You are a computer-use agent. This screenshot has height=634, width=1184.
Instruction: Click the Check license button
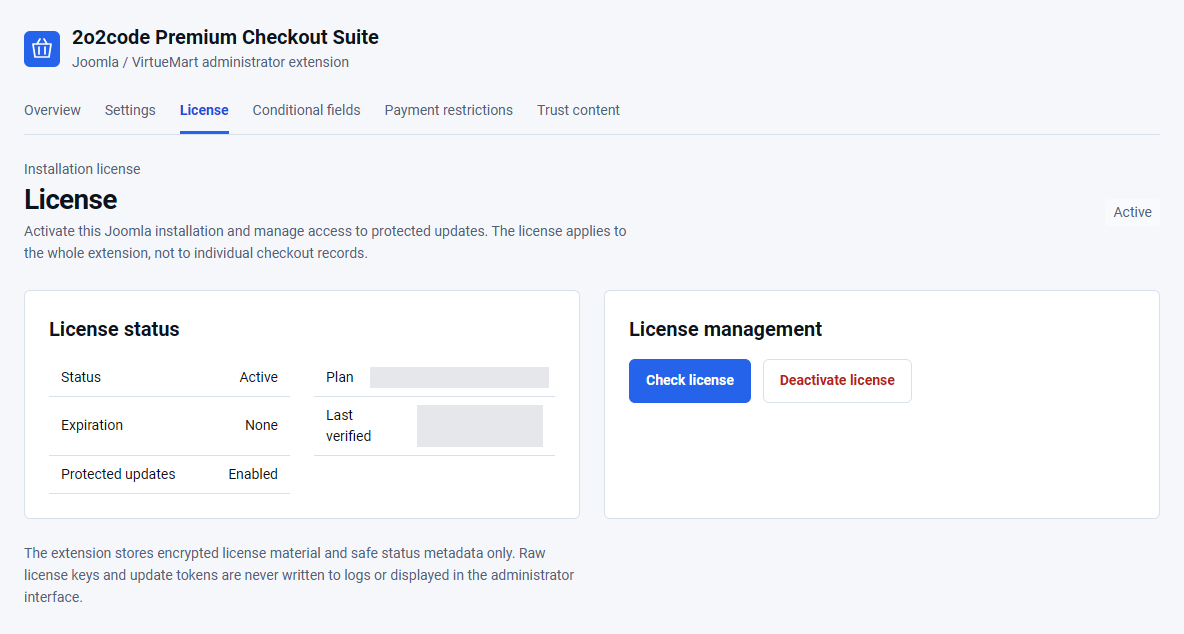pos(689,380)
